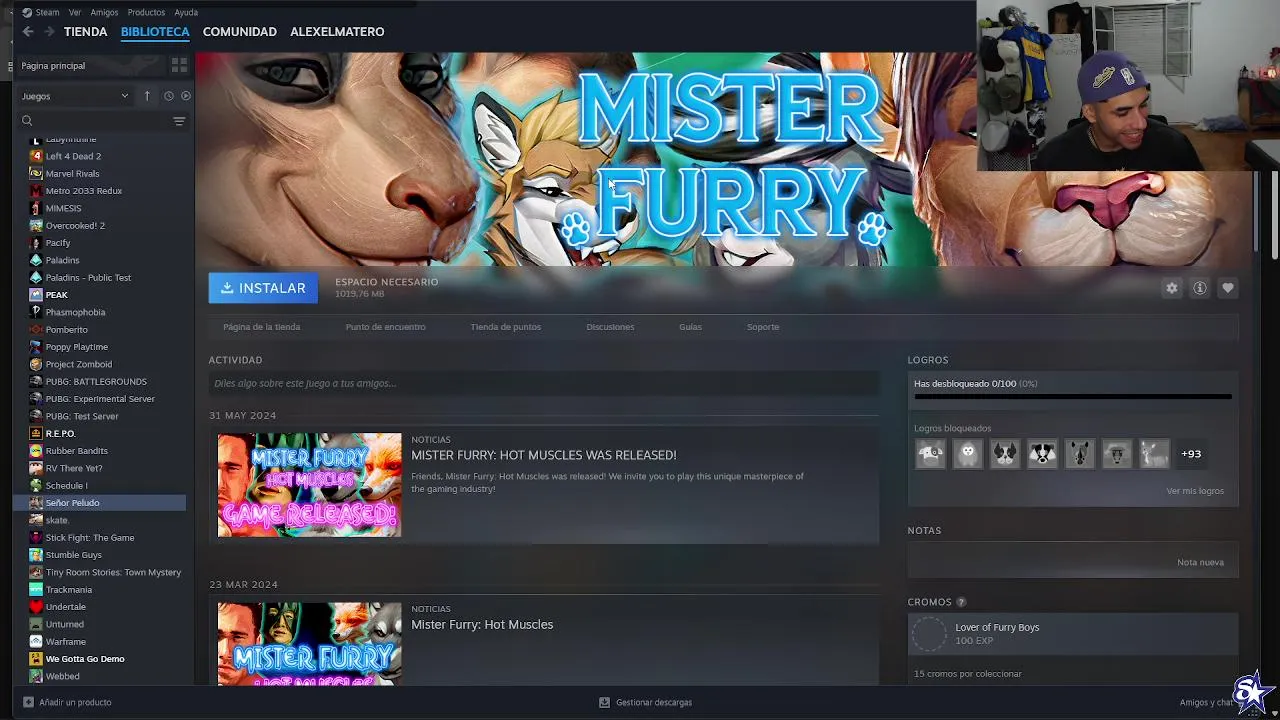This screenshot has height=720, width=1280.
Task: Select PEAK in game list
Action: click(56, 295)
